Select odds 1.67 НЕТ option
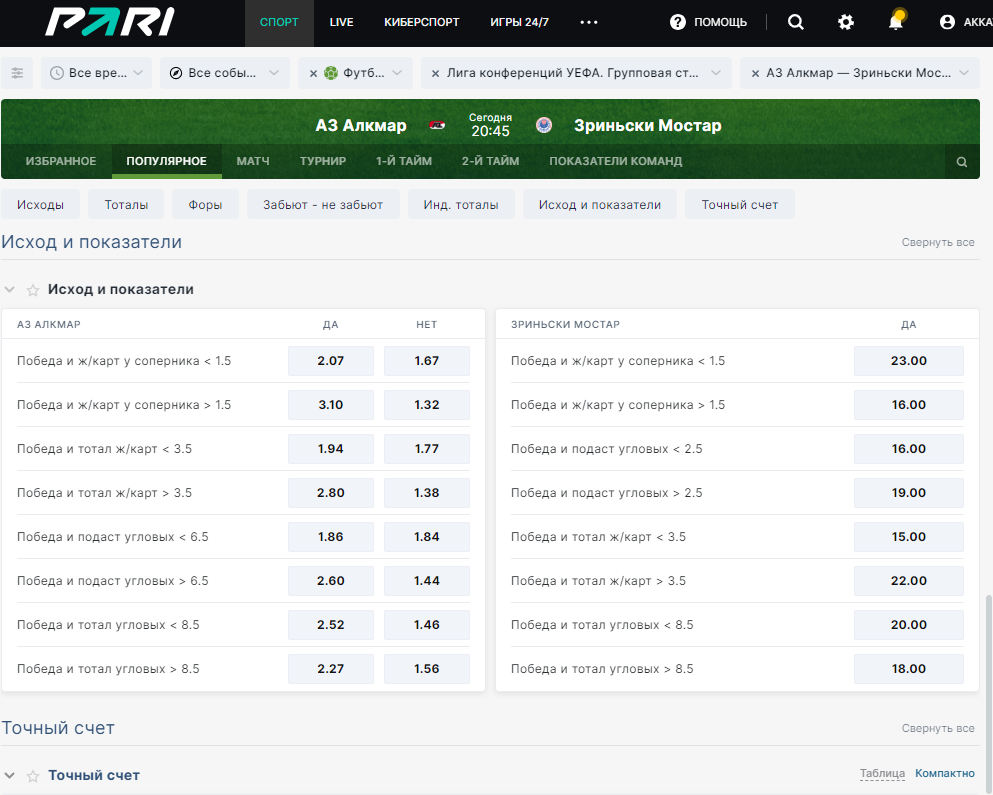This screenshot has height=795, width=993. coord(427,361)
